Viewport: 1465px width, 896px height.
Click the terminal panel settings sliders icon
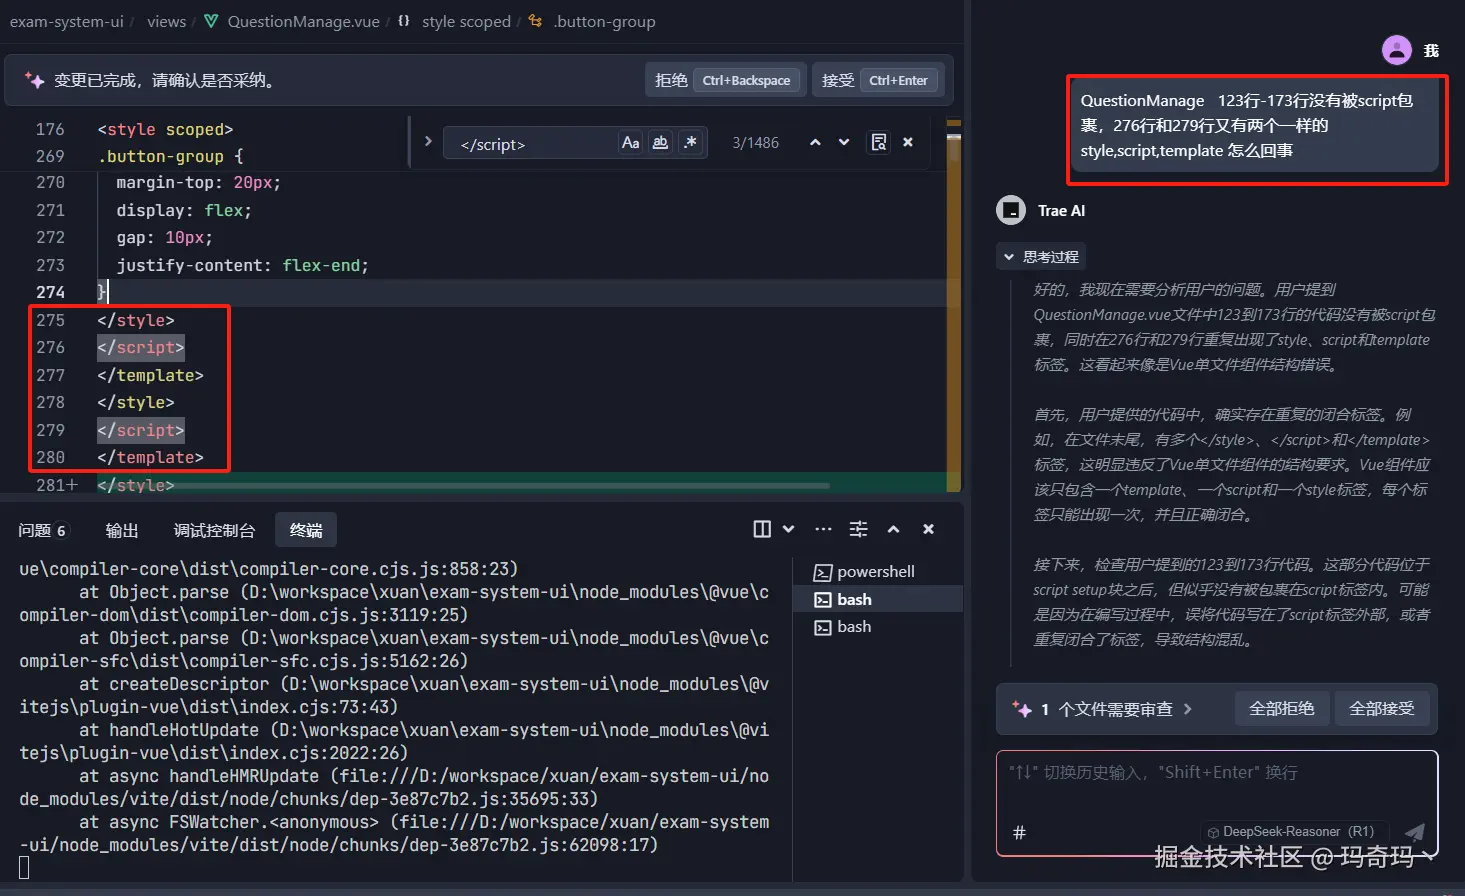pos(858,529)
